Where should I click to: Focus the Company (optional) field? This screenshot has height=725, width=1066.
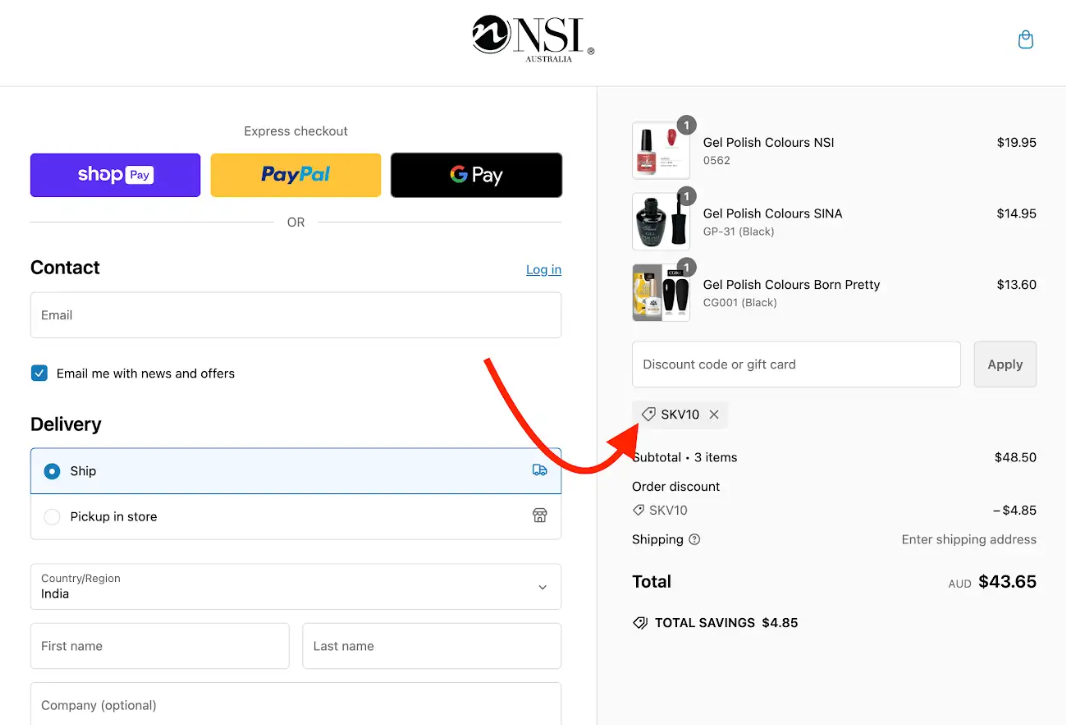pyautogui.click(x=296, y=705)
